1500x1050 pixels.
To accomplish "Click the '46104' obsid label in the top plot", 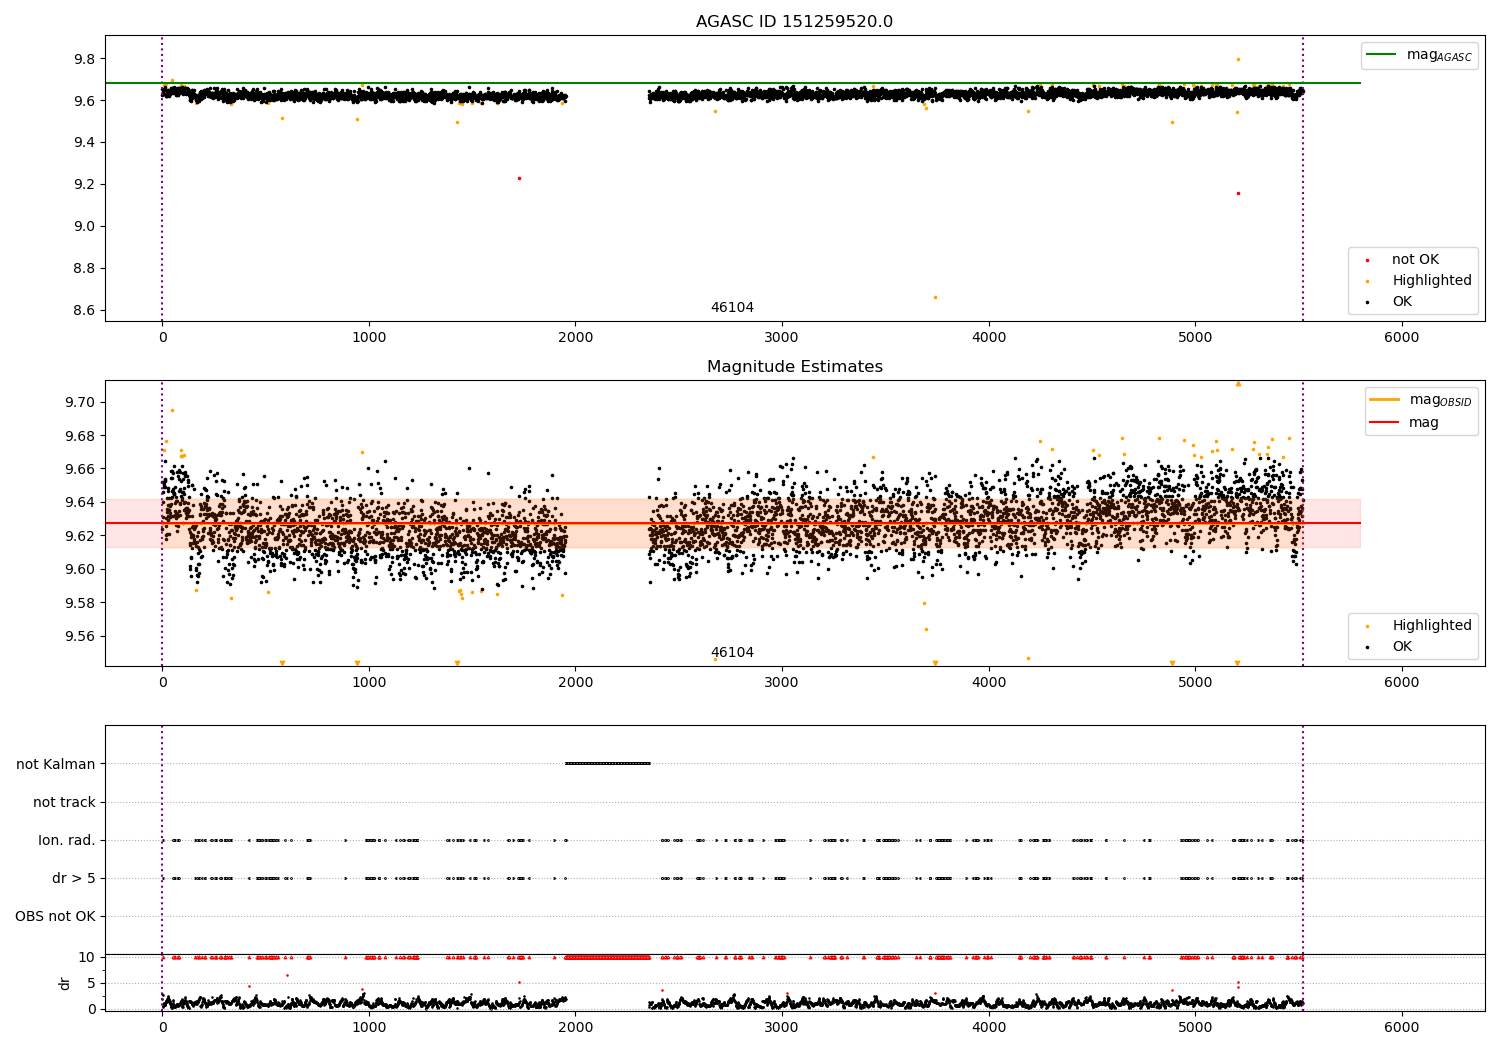I will (732, 308).
